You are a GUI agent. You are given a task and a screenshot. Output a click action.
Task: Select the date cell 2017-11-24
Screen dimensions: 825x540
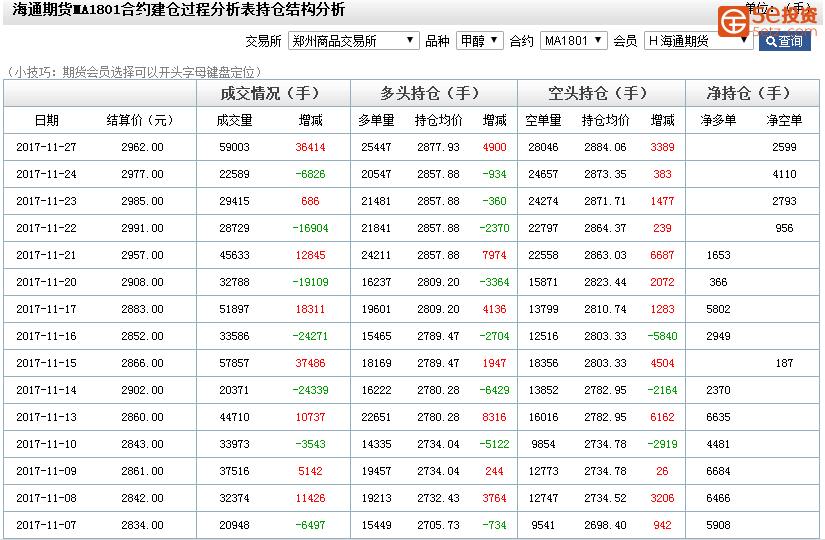point(46,174)
